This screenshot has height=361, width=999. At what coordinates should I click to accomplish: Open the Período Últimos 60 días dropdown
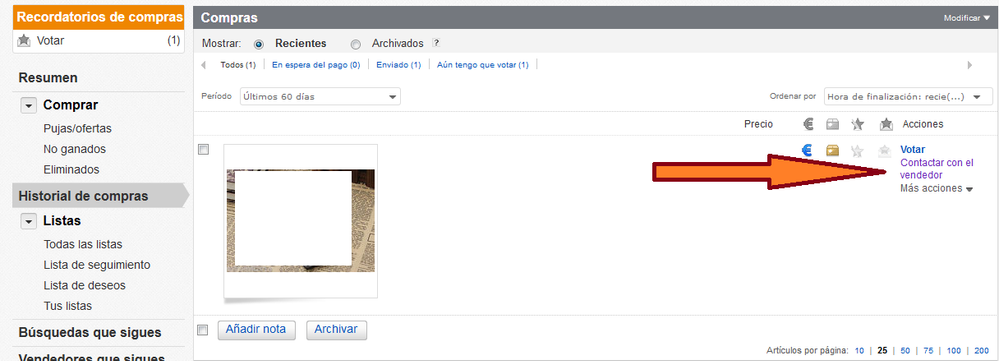pyautogui.click(x=320, y=97)
